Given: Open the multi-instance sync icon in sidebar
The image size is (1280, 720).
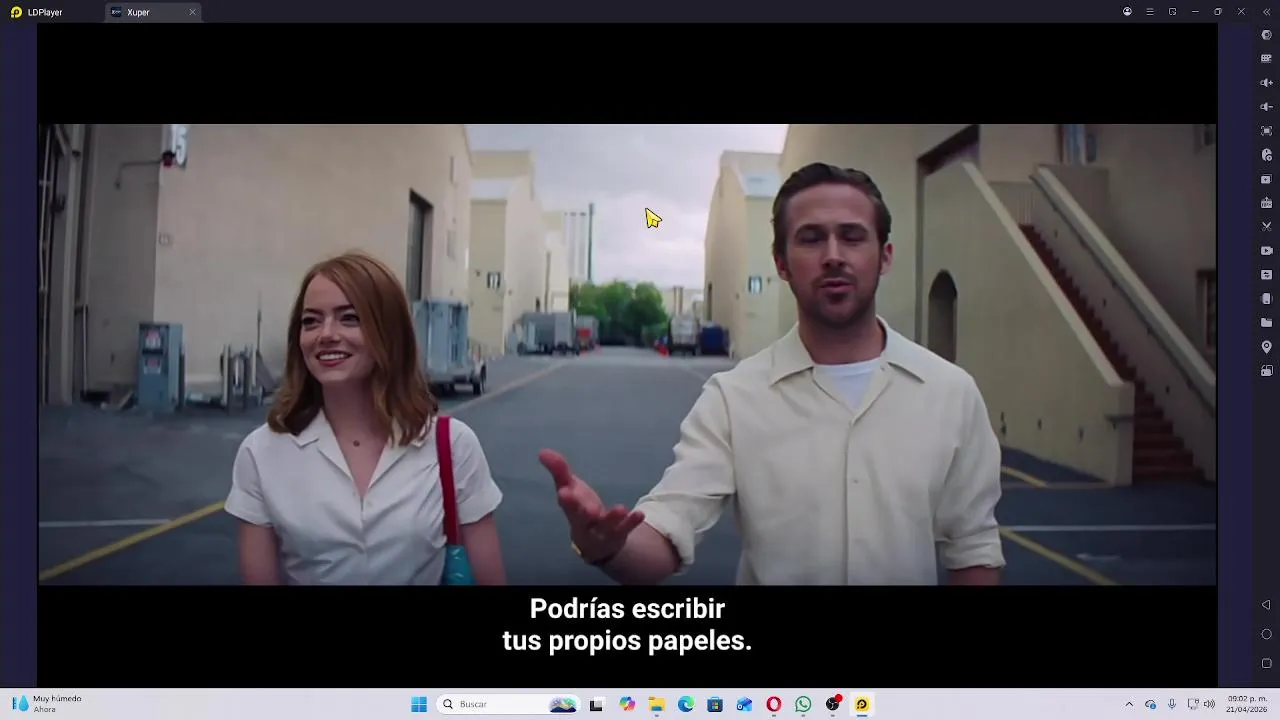Looking at the screenshot, I should coord(1266,179).
